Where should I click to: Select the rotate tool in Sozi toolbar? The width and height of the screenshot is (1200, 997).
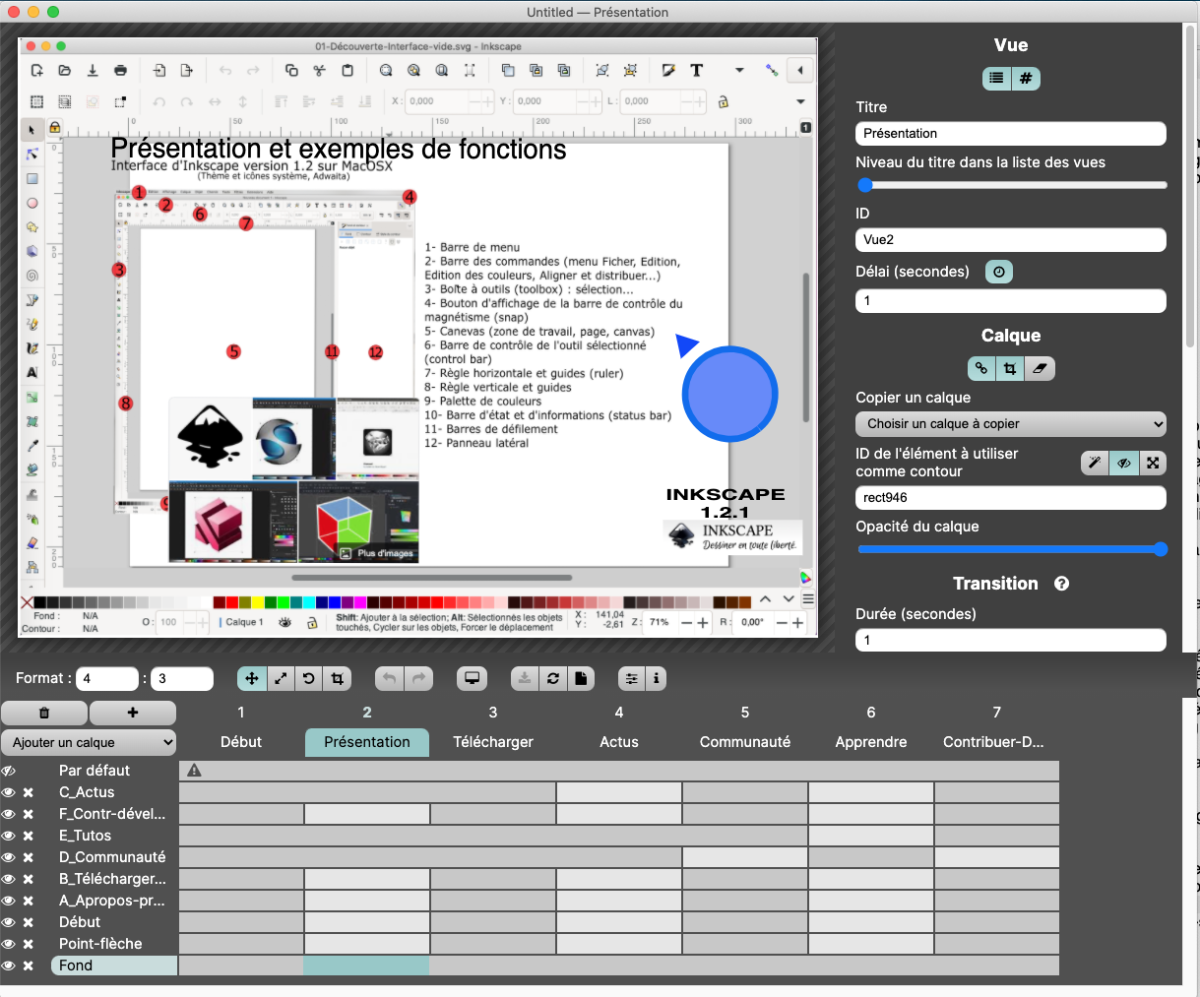[x=309, y=679]
